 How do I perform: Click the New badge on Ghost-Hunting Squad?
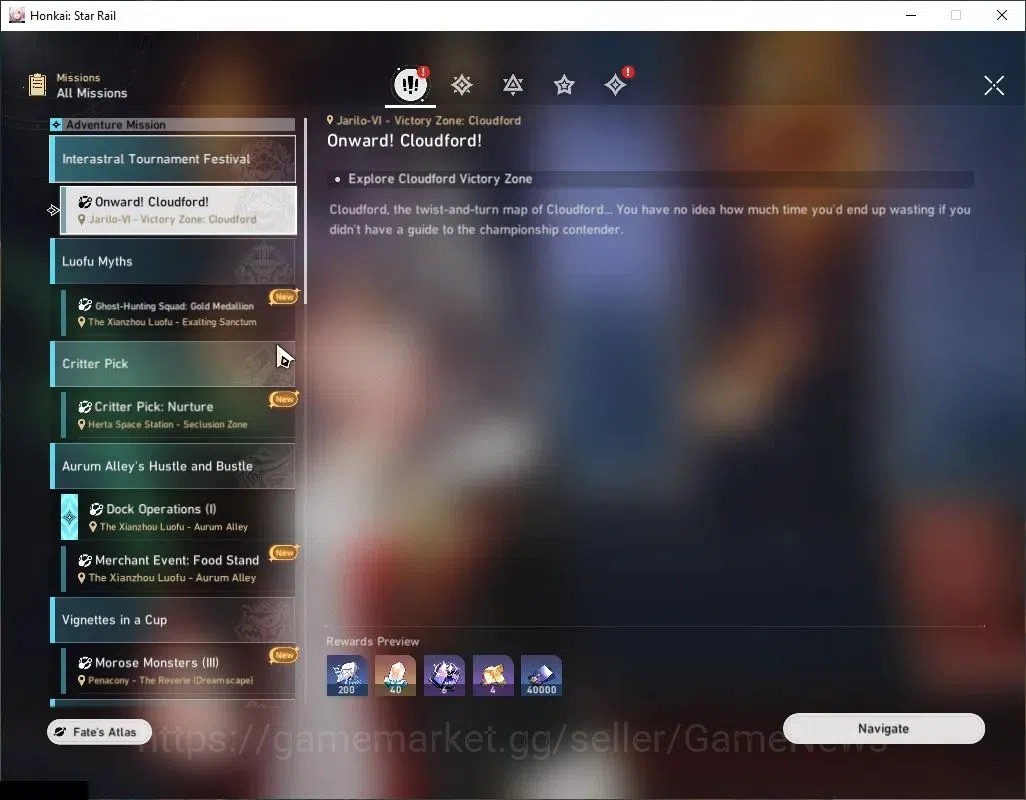(x=284, y=297)
